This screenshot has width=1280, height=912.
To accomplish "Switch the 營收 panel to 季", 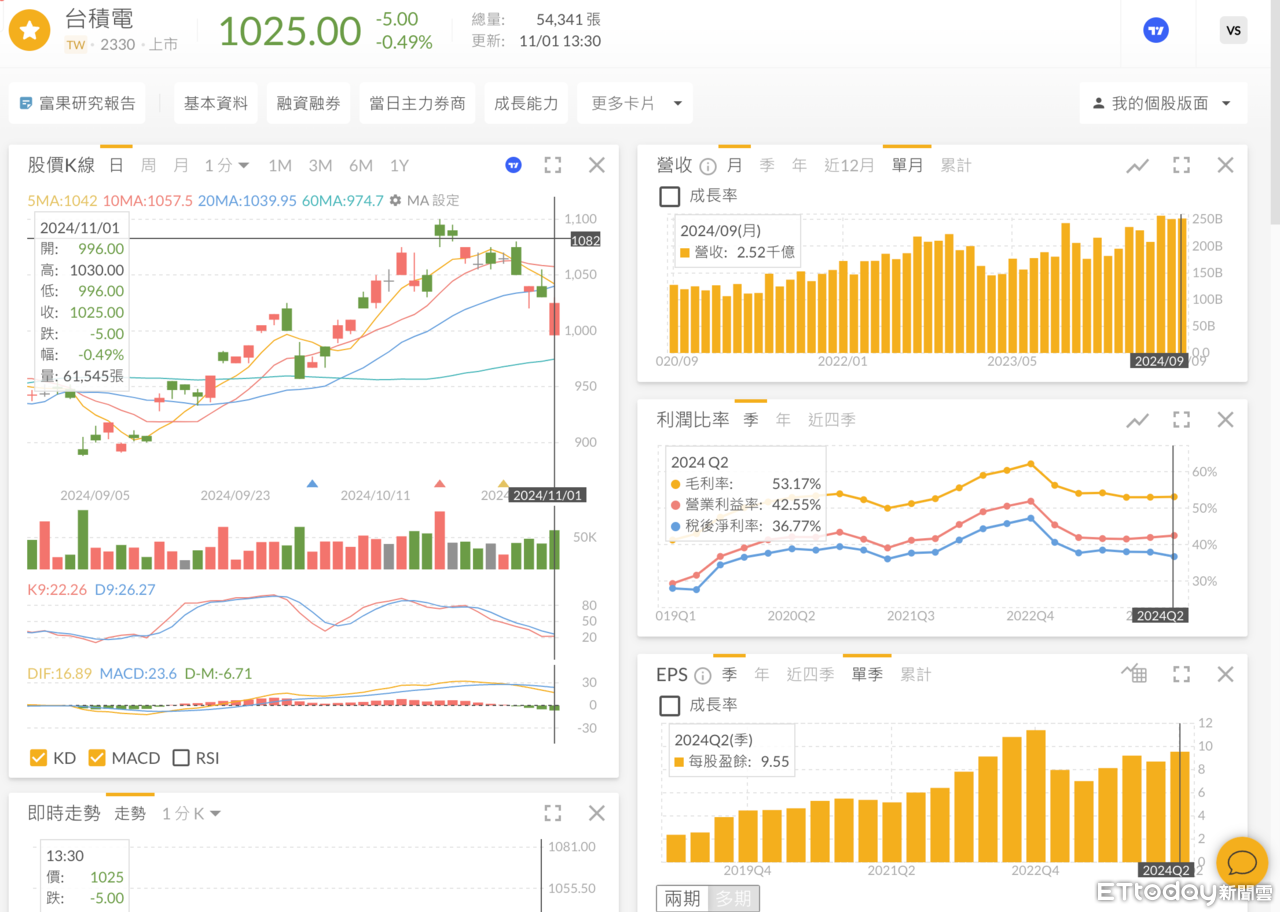I will pyautogui.click(x=767, y=166).
